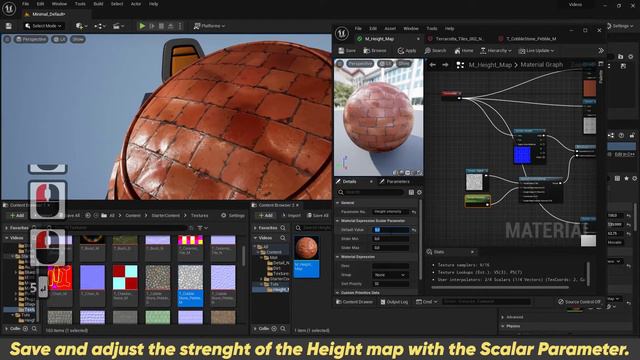Viewport: 640px width, 360px height.
Task: Open the Live Update dropdown
Action: pos(536,51)
